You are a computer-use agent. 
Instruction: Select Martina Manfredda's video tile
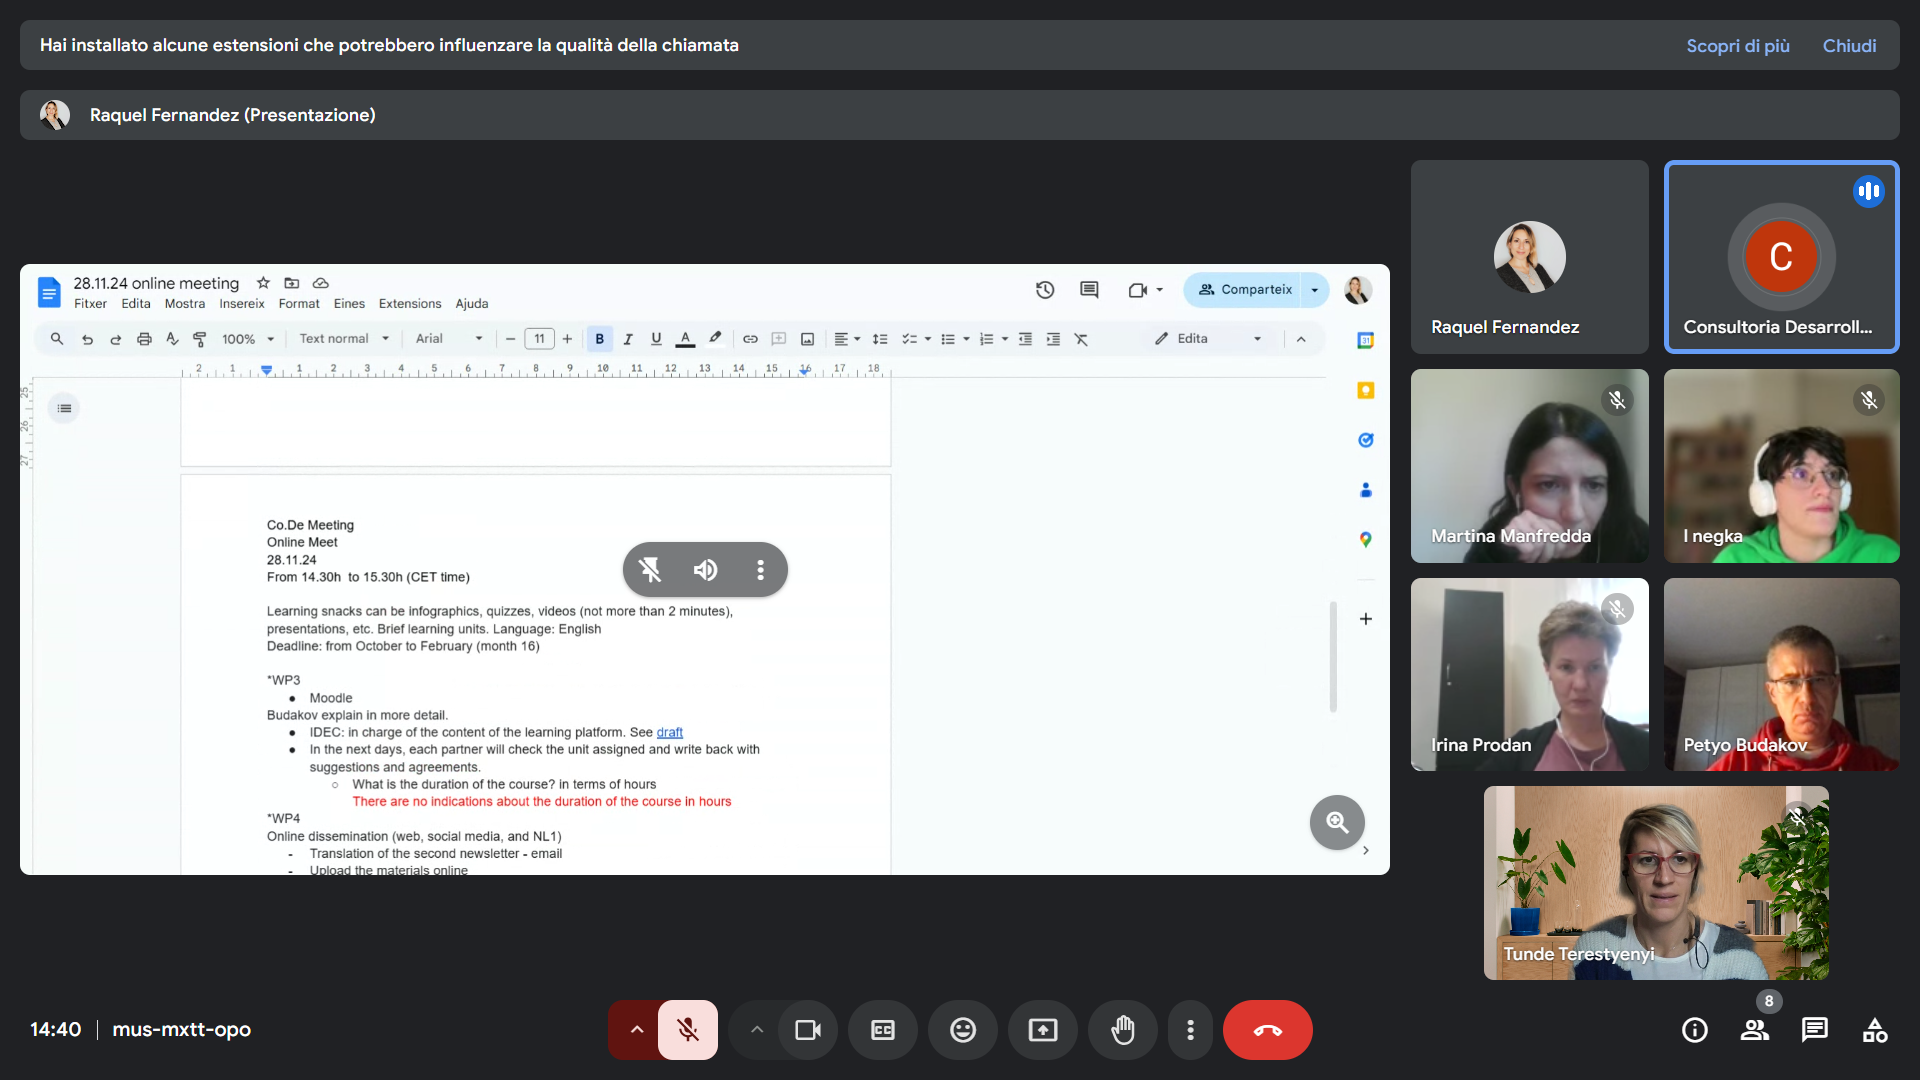(1529, 466)
